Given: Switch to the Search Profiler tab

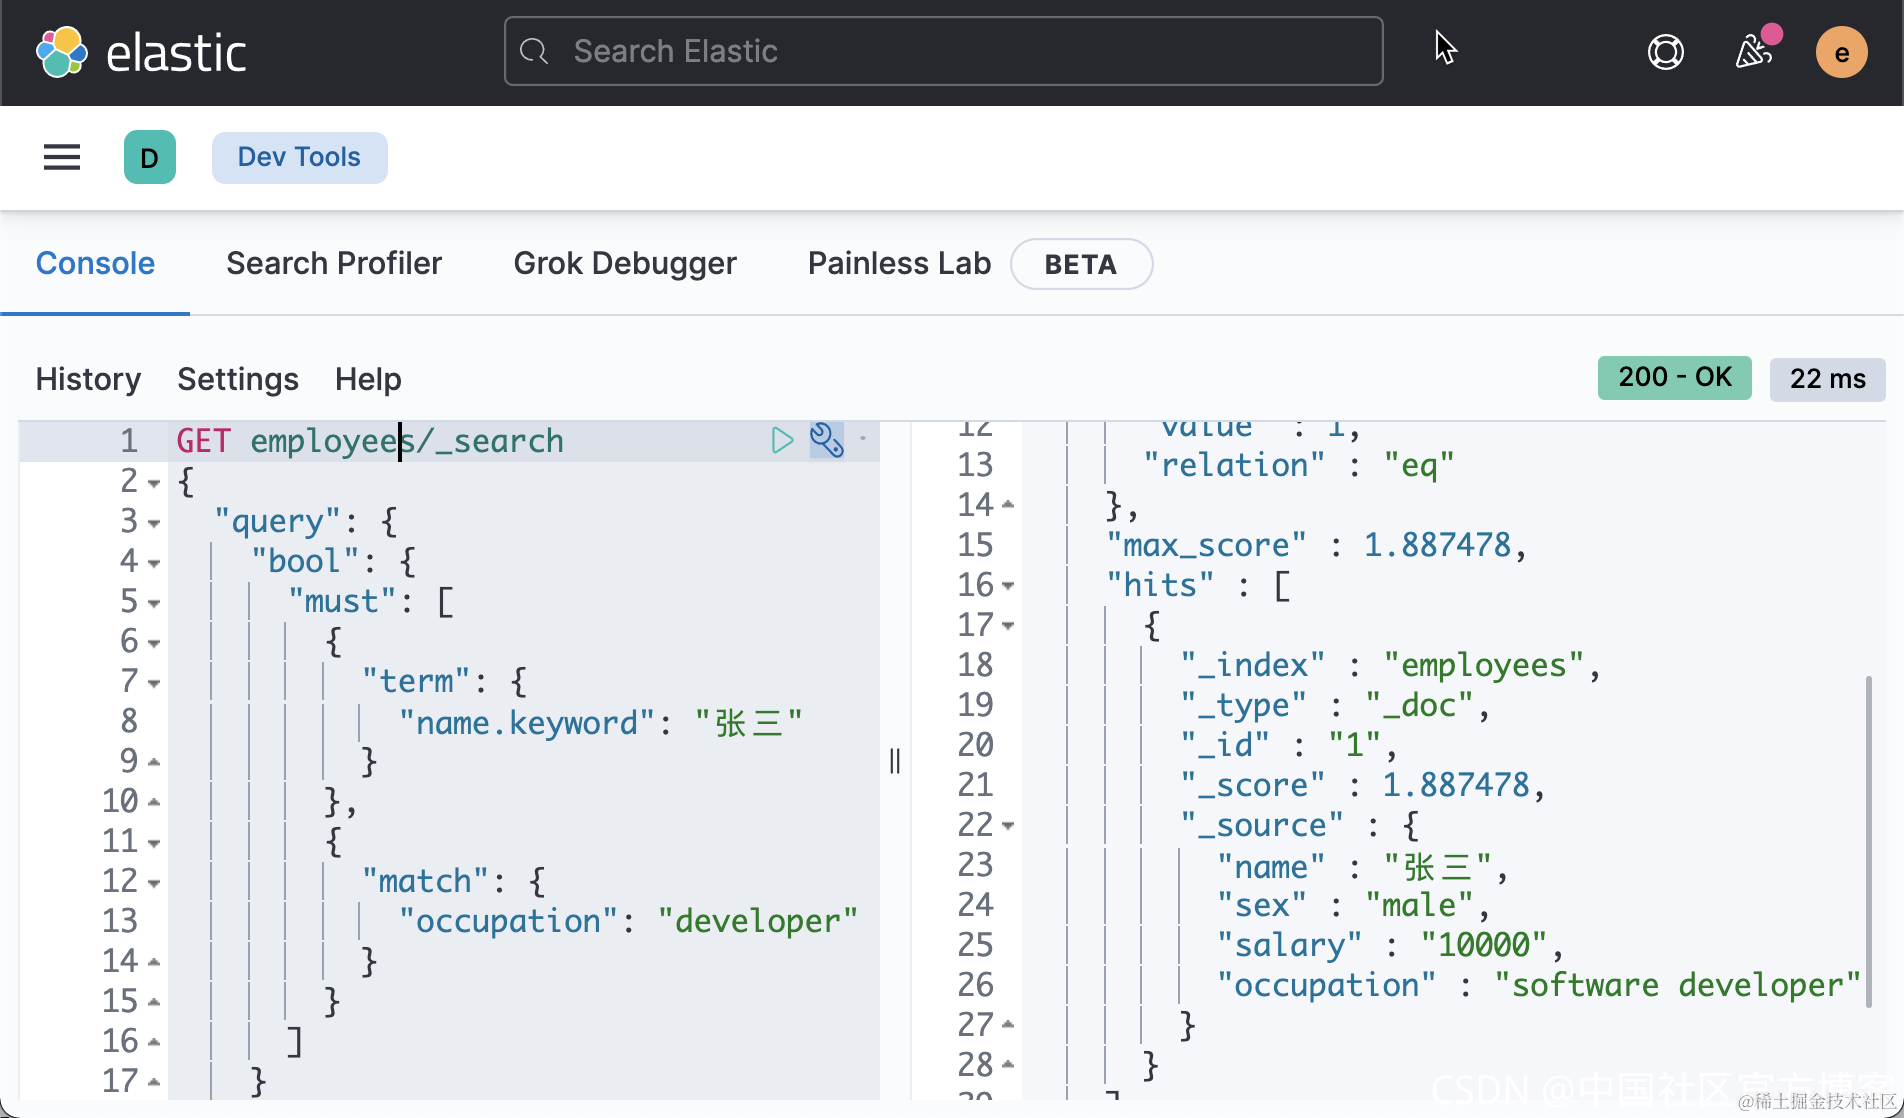Looking at the screenshot, I should coord(334,263).
